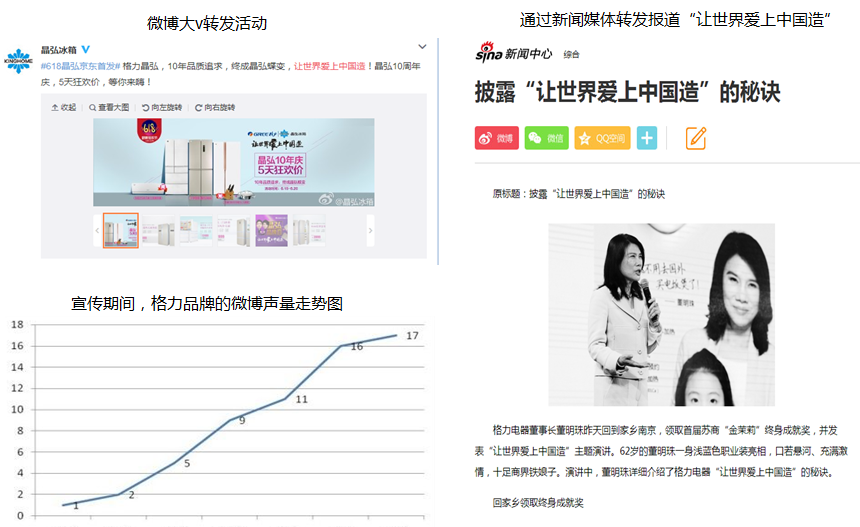Click the 原标题 line of the article

[x=579, y=194]
